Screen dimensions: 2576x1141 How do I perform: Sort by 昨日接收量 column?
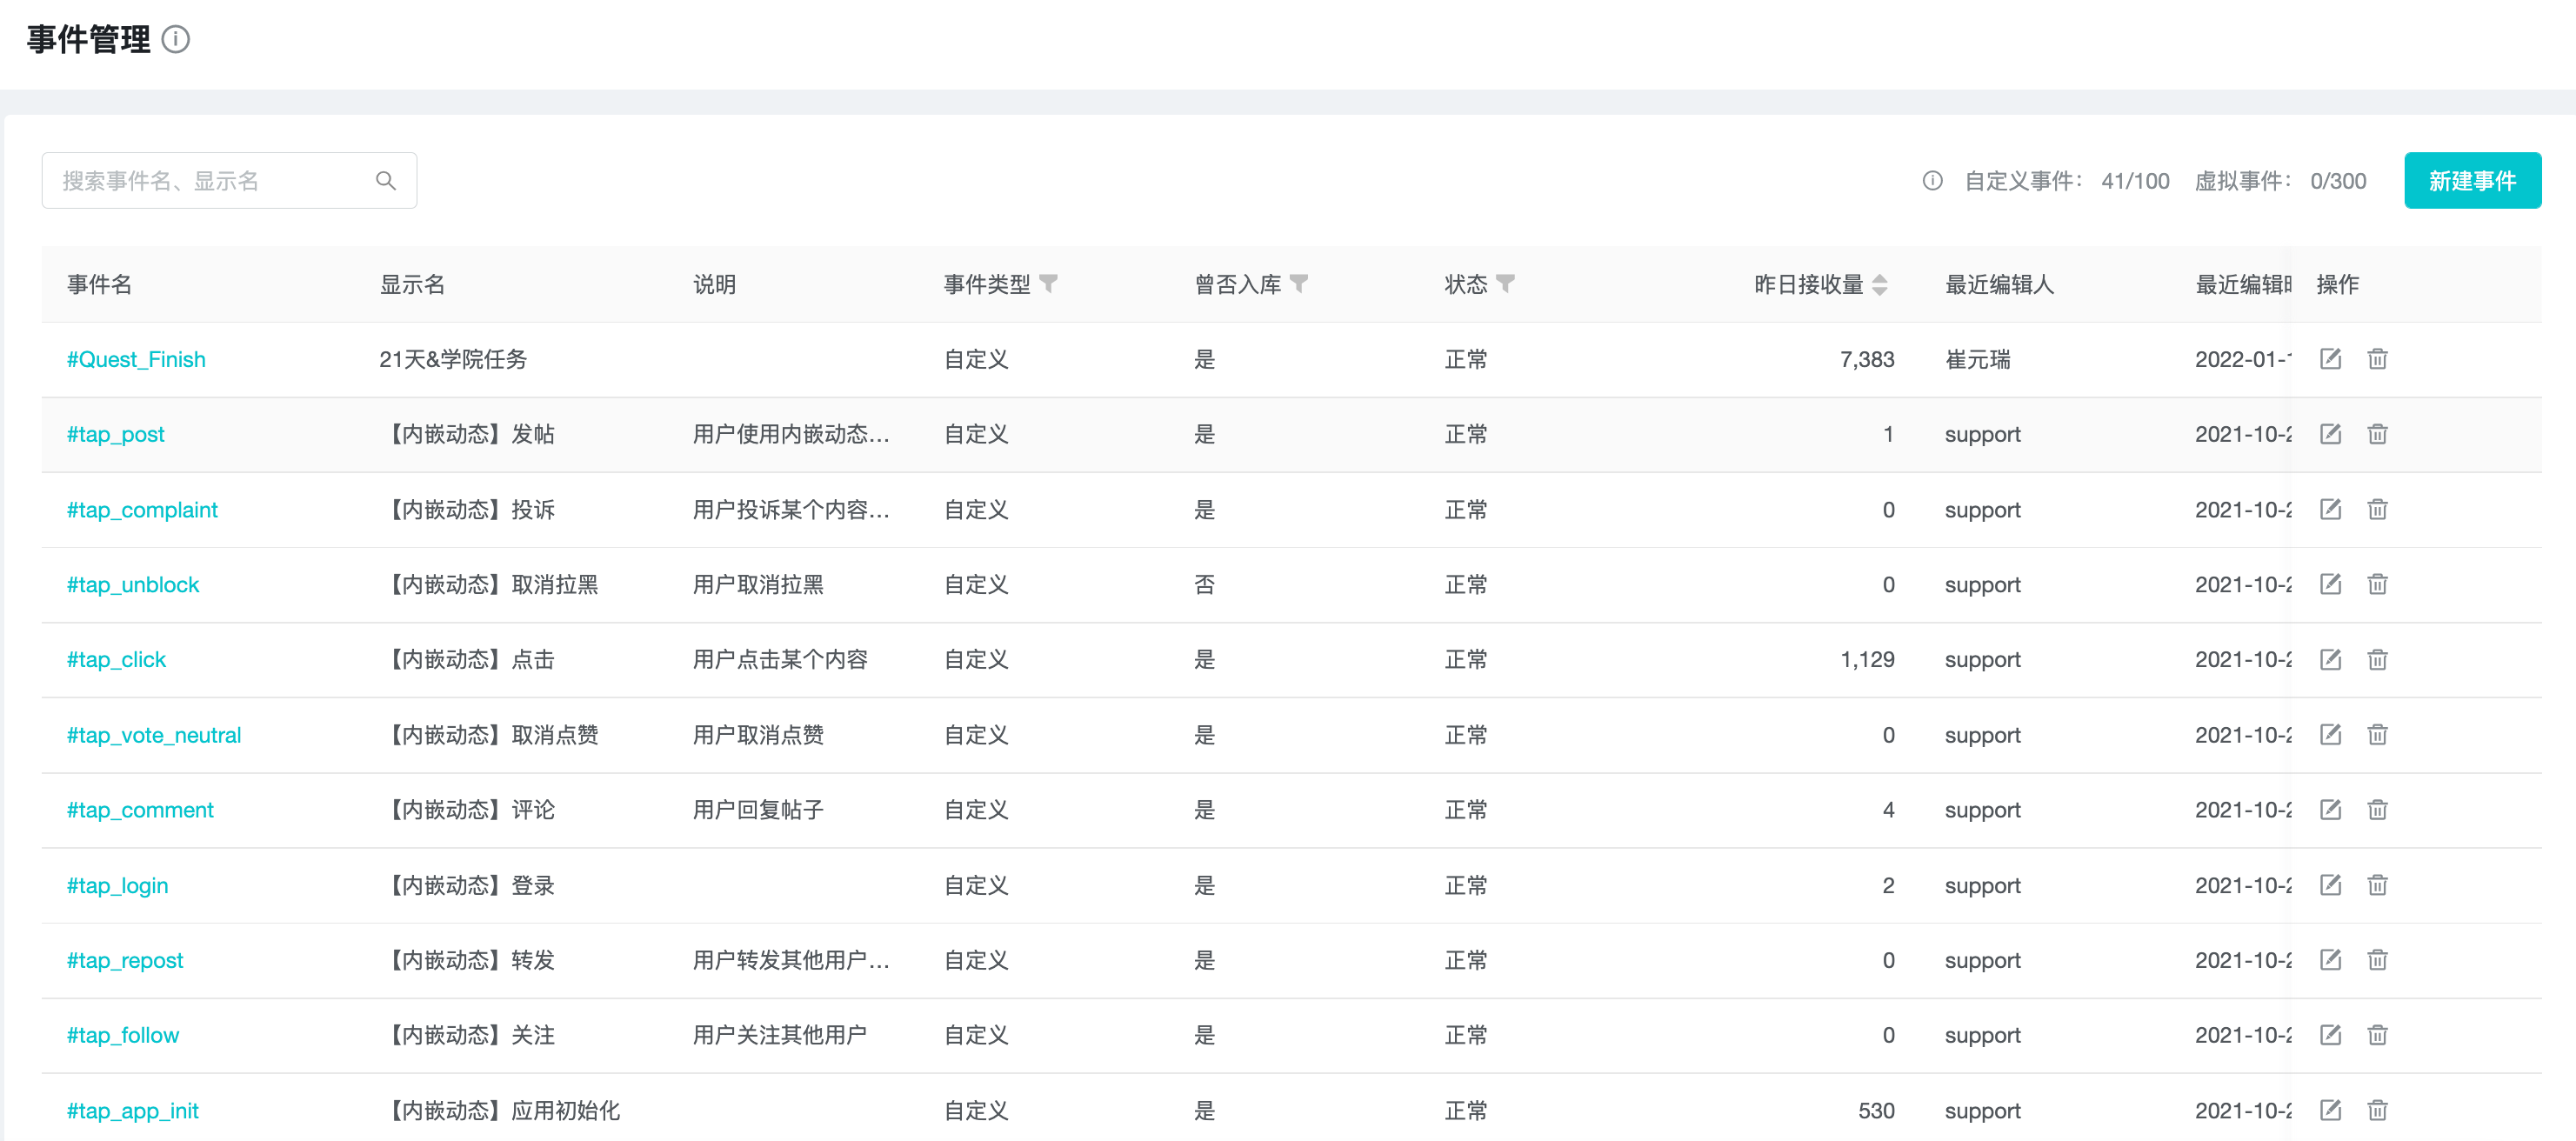pos(1879,284)
